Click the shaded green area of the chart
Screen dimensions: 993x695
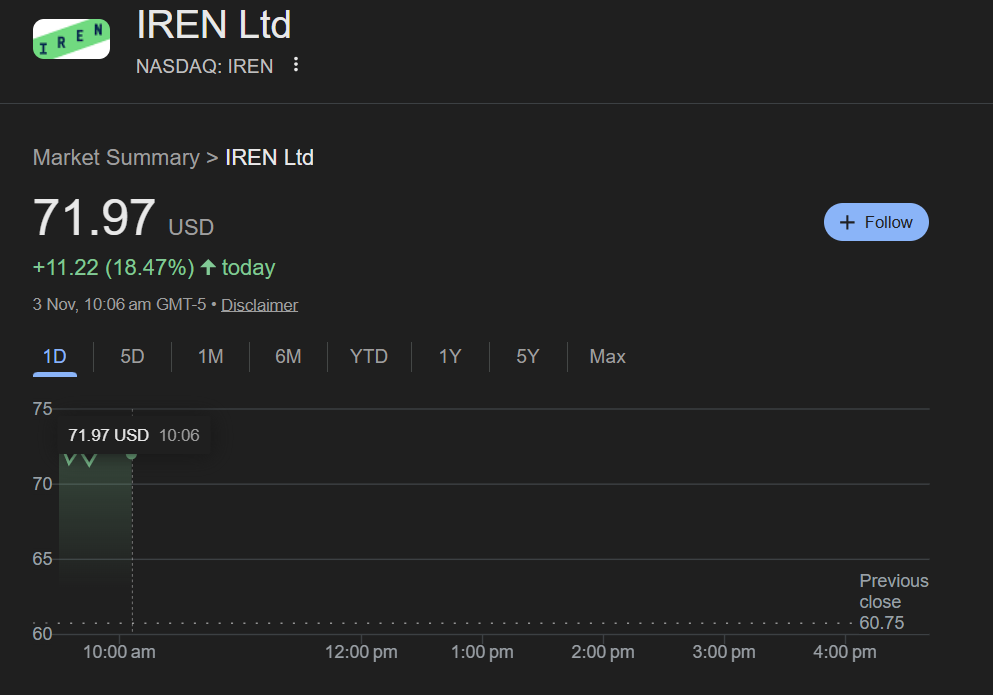pos(95,520)
